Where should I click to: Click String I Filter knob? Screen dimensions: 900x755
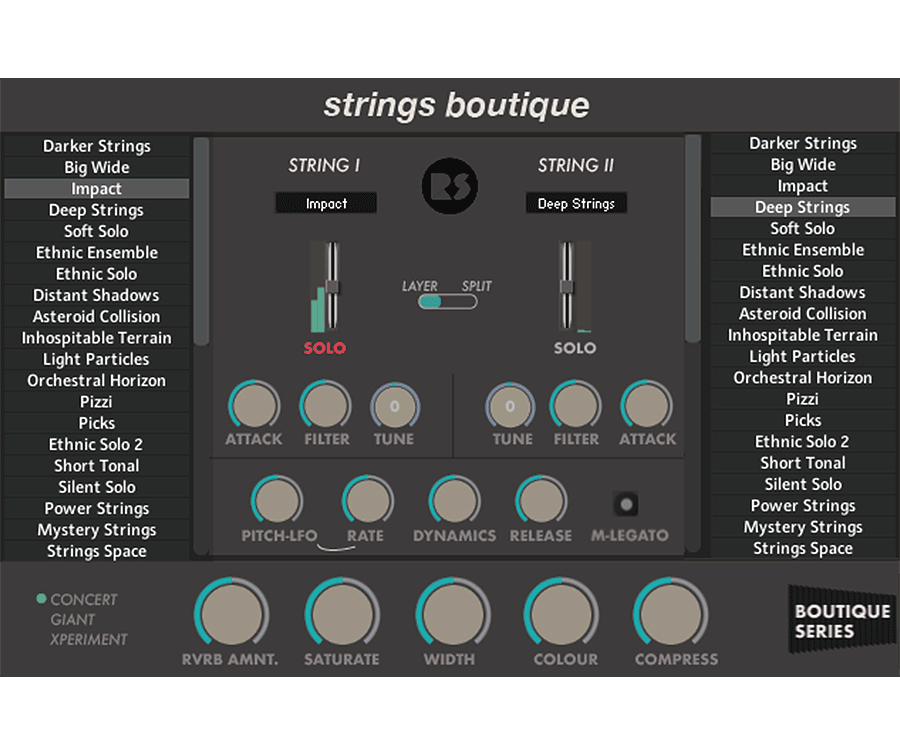325,405
